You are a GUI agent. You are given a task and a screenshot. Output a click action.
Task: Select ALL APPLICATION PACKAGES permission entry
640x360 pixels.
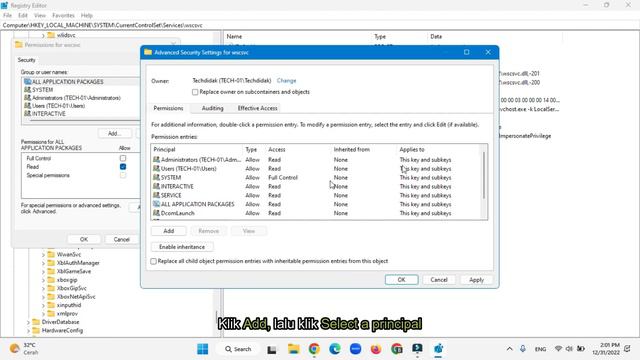coord(315,204)
